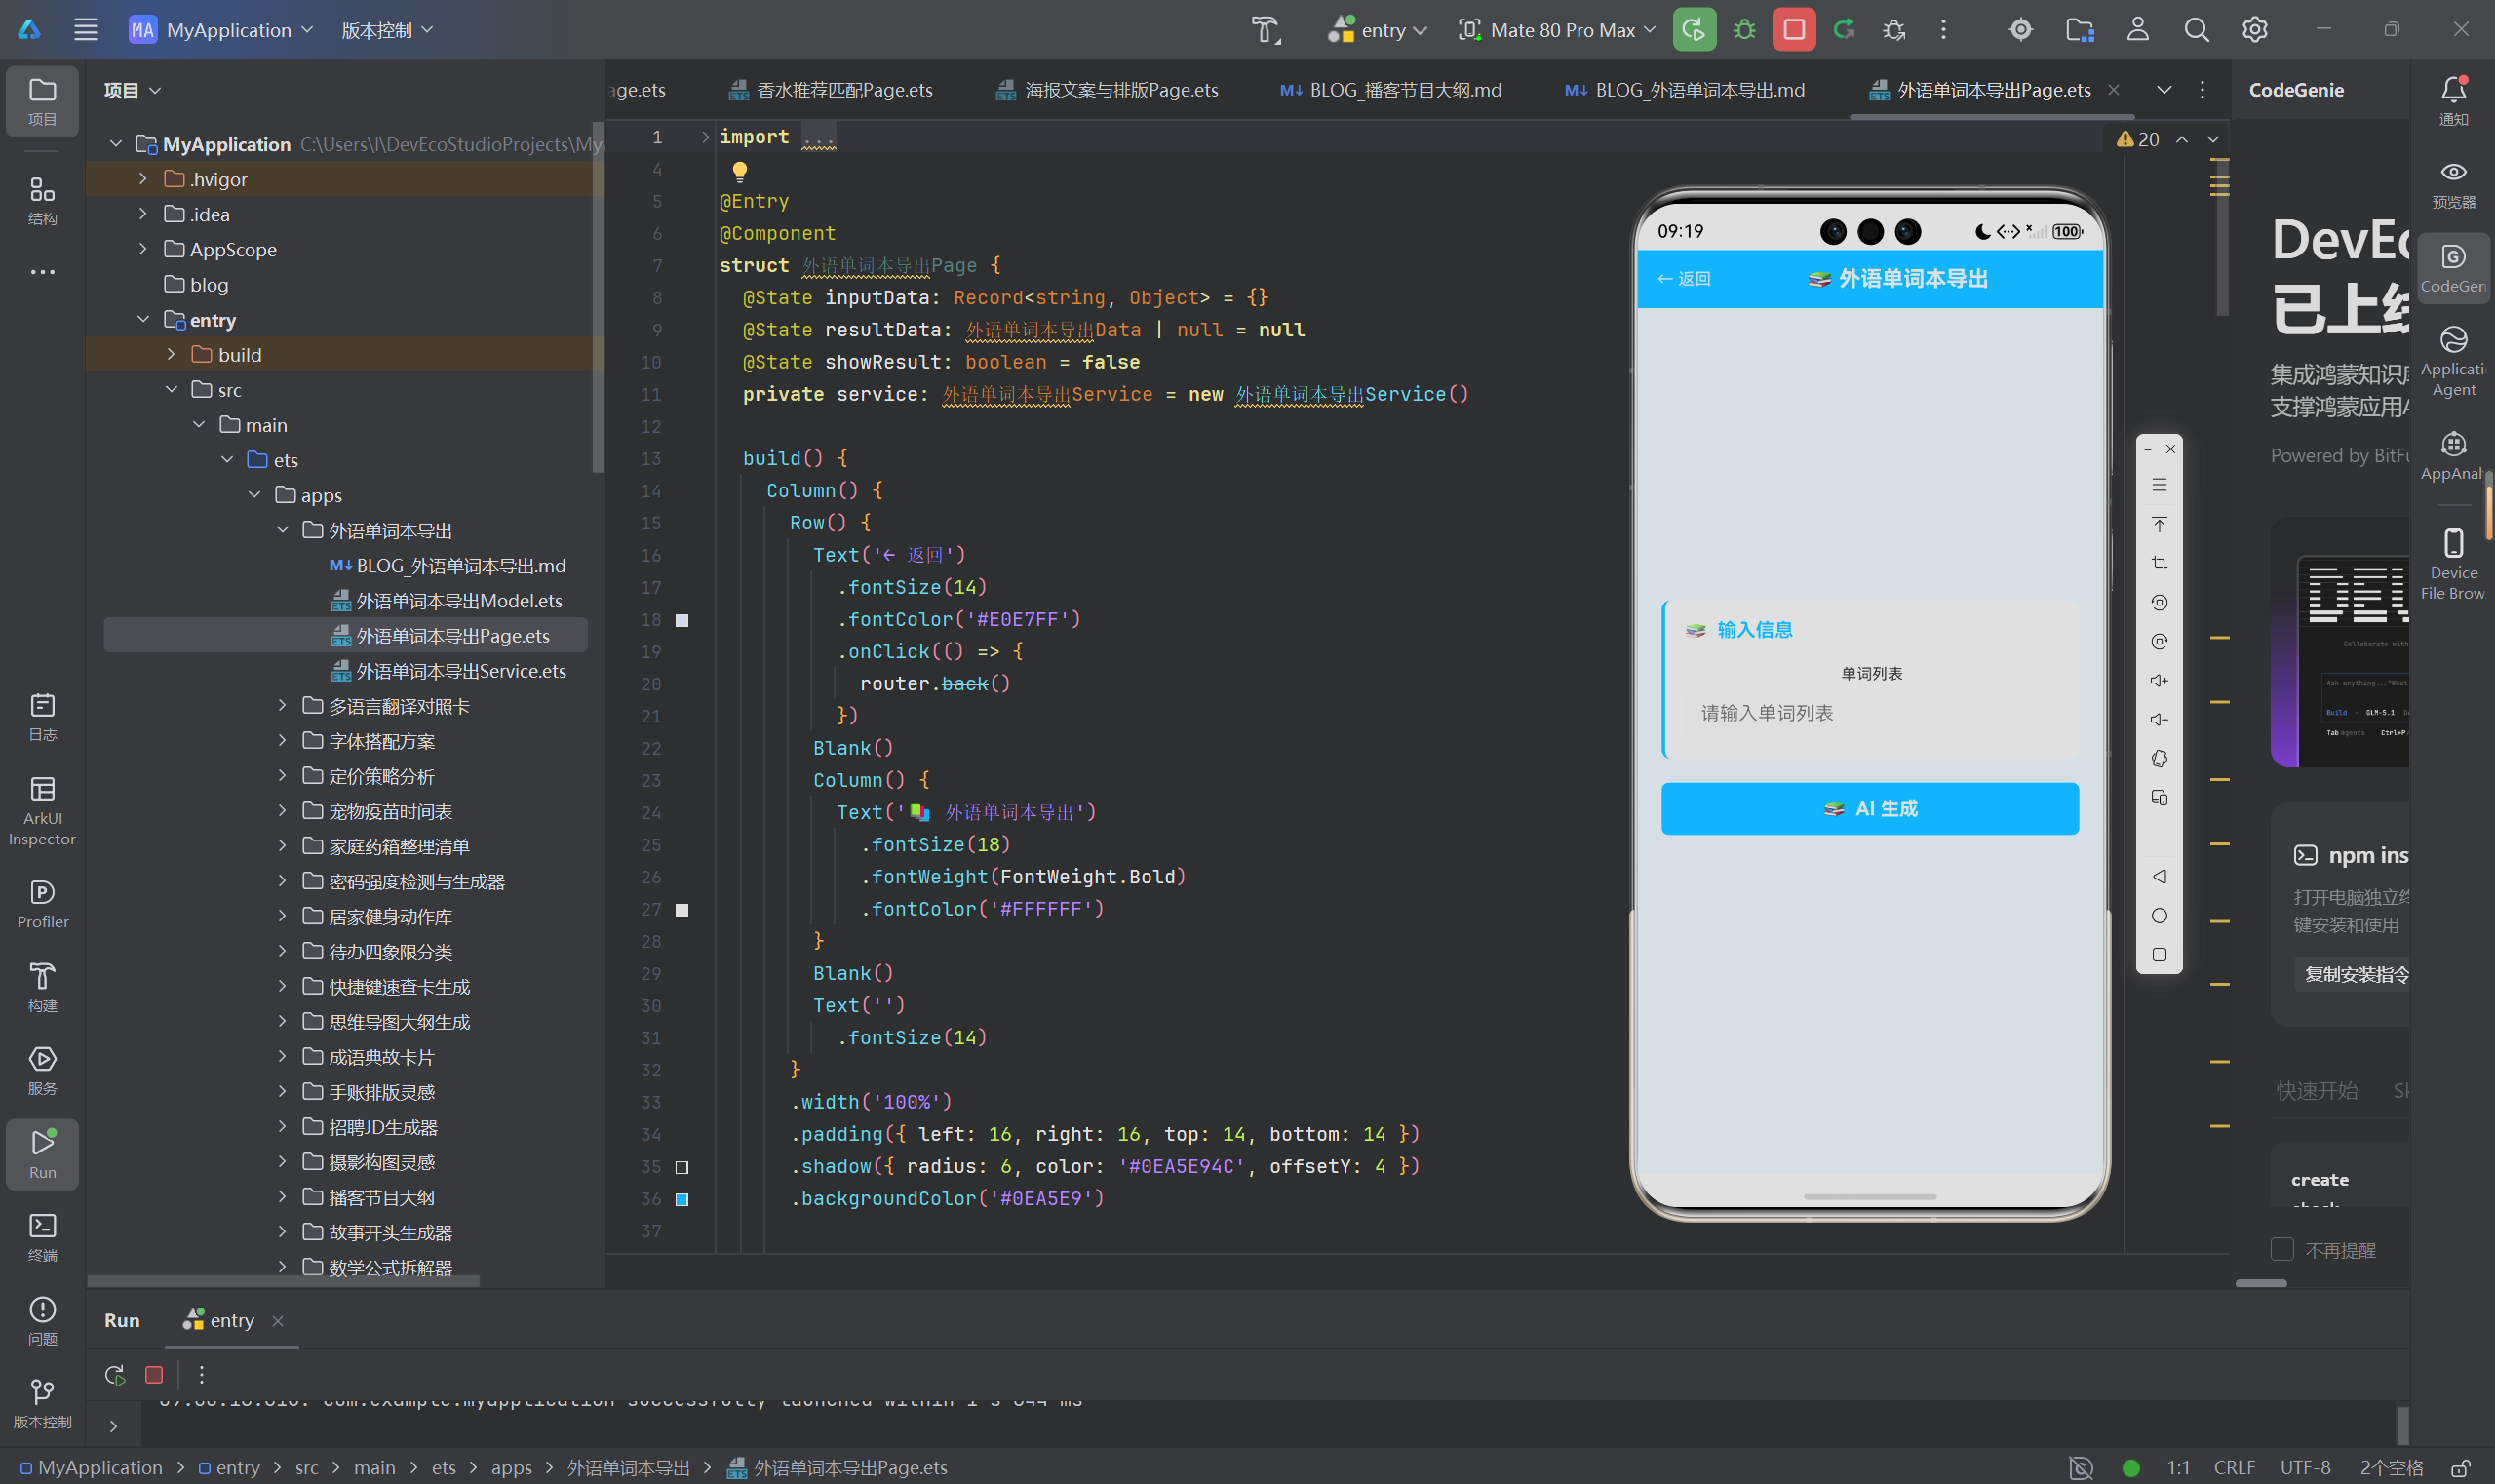Image resolution: width=2495 pixels, height=1484 pixels.
Task: Open the account profile icon
Action: [x=2138, y=30]
